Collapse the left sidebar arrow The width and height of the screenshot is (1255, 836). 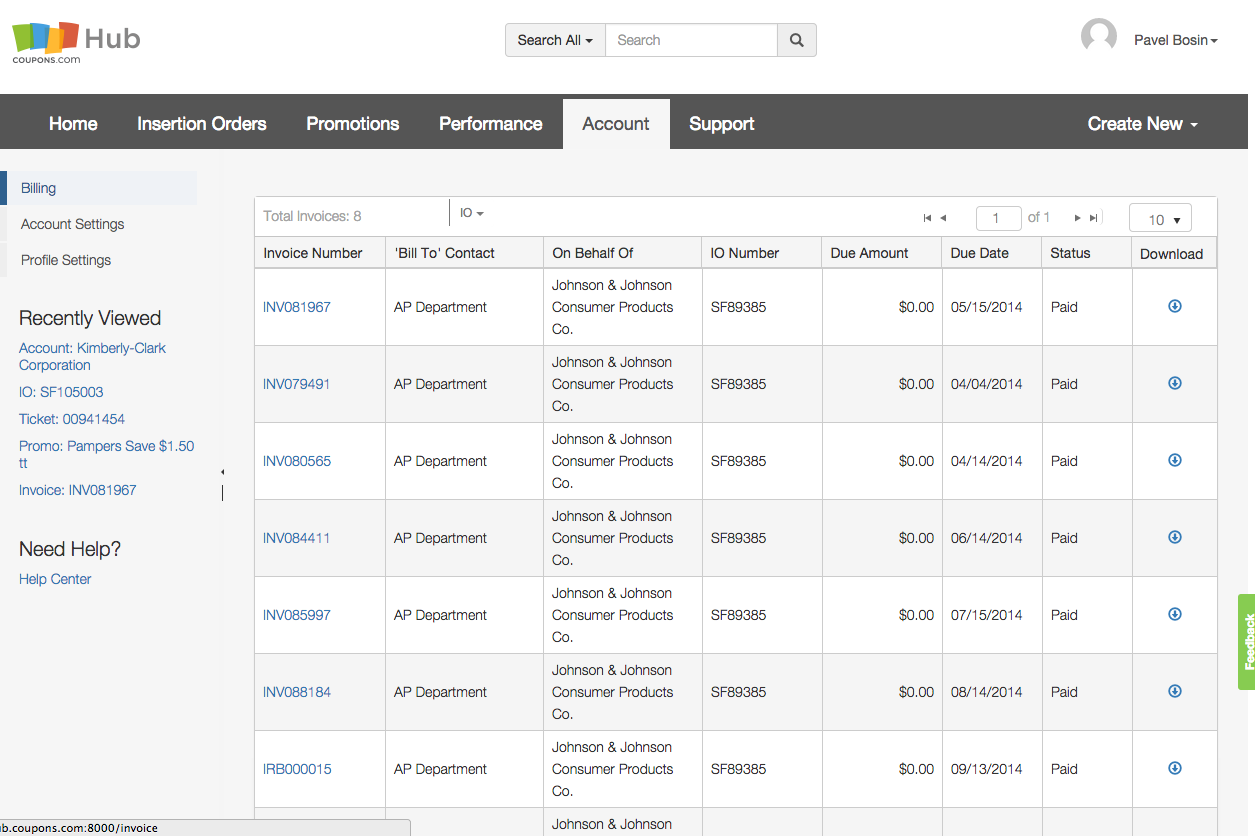pyautogui.click(x=222, y=472)
